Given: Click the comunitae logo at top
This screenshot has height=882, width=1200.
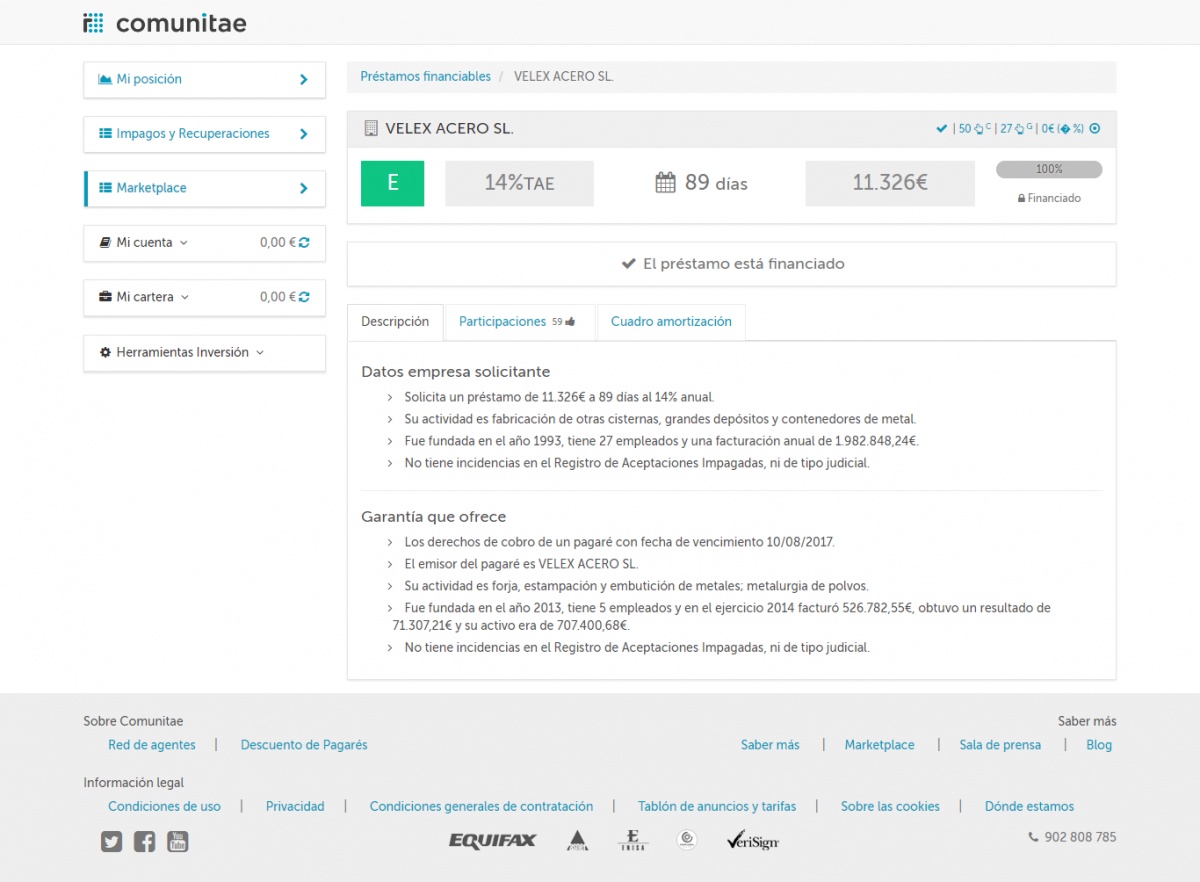Looking at the screenshot, I should tap(165, 23).
